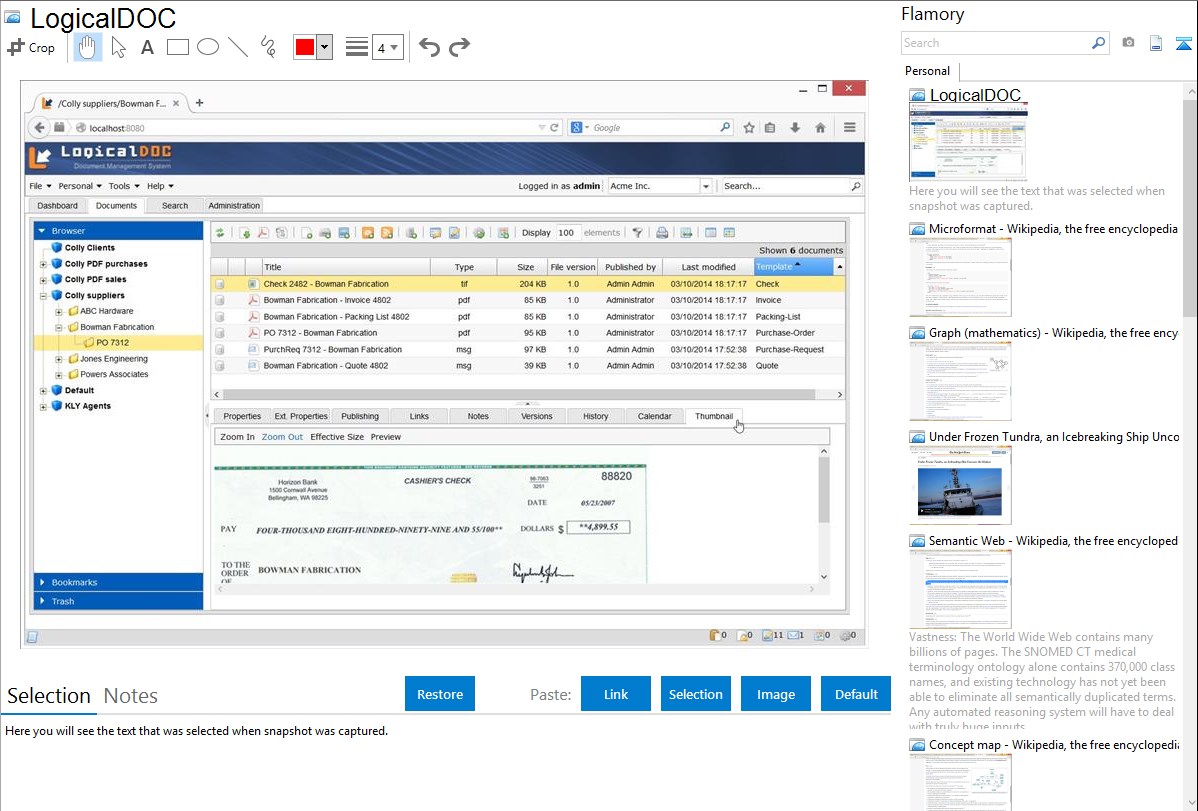This screenshot has width=1198, height=811.
Task: Switch to the Administration tab
Action: 234,206
